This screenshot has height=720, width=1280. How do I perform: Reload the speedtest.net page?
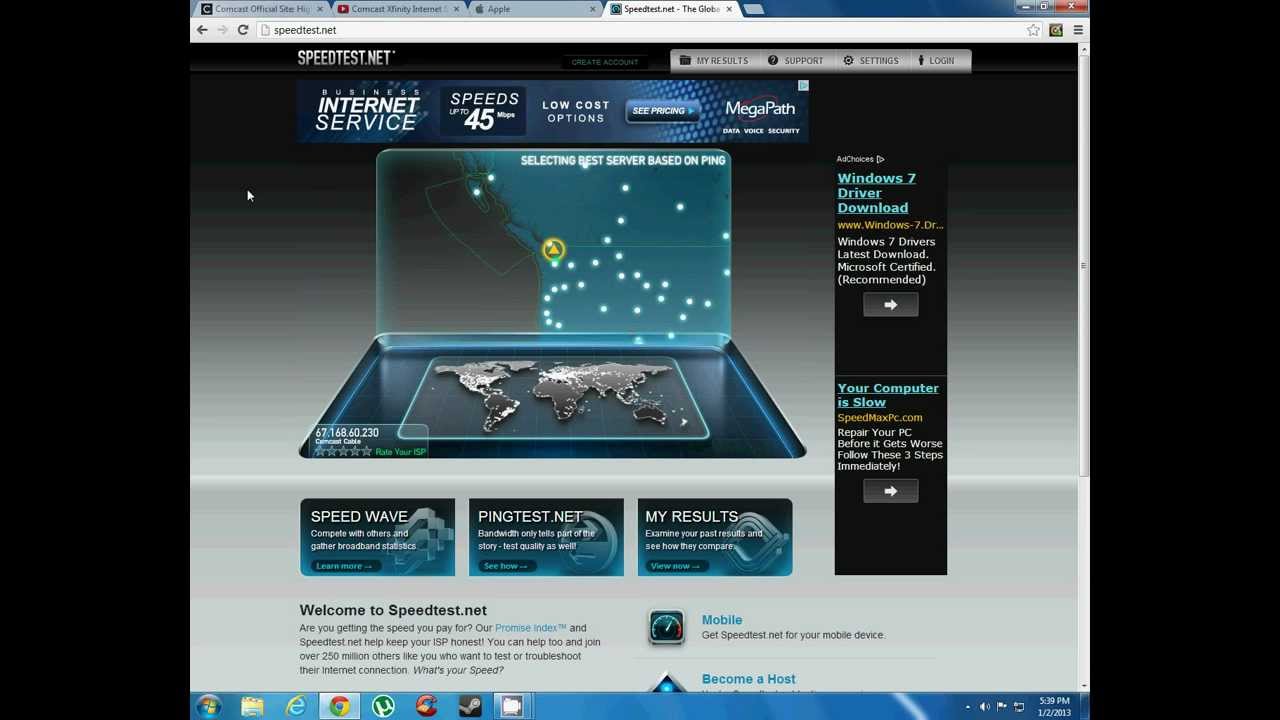(243, 30)
